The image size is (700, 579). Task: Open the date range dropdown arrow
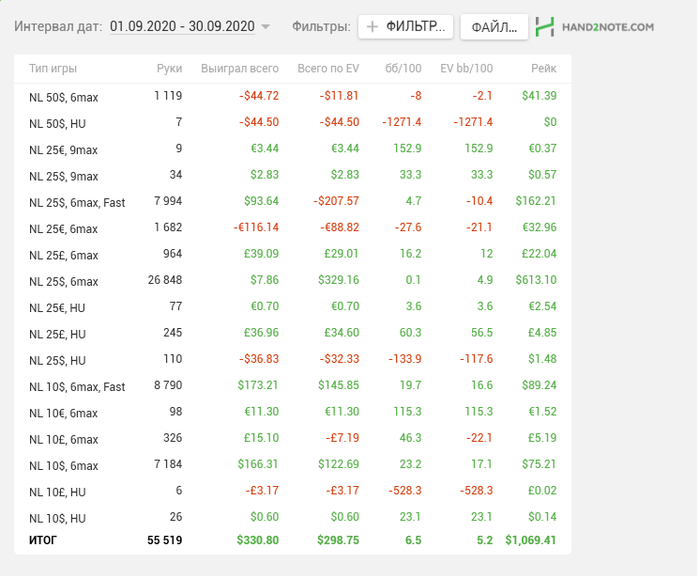tap(265, 27)
